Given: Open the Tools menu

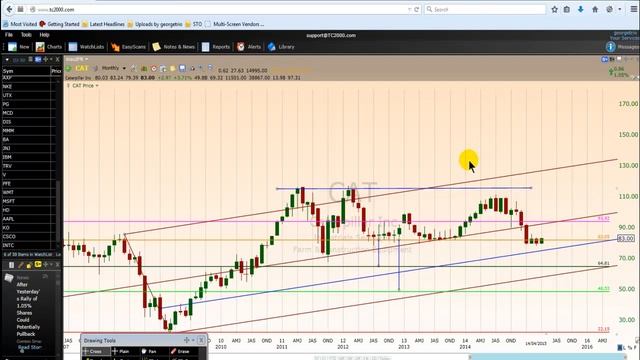Looking at the screenshot, I should [x=26, y=35].
